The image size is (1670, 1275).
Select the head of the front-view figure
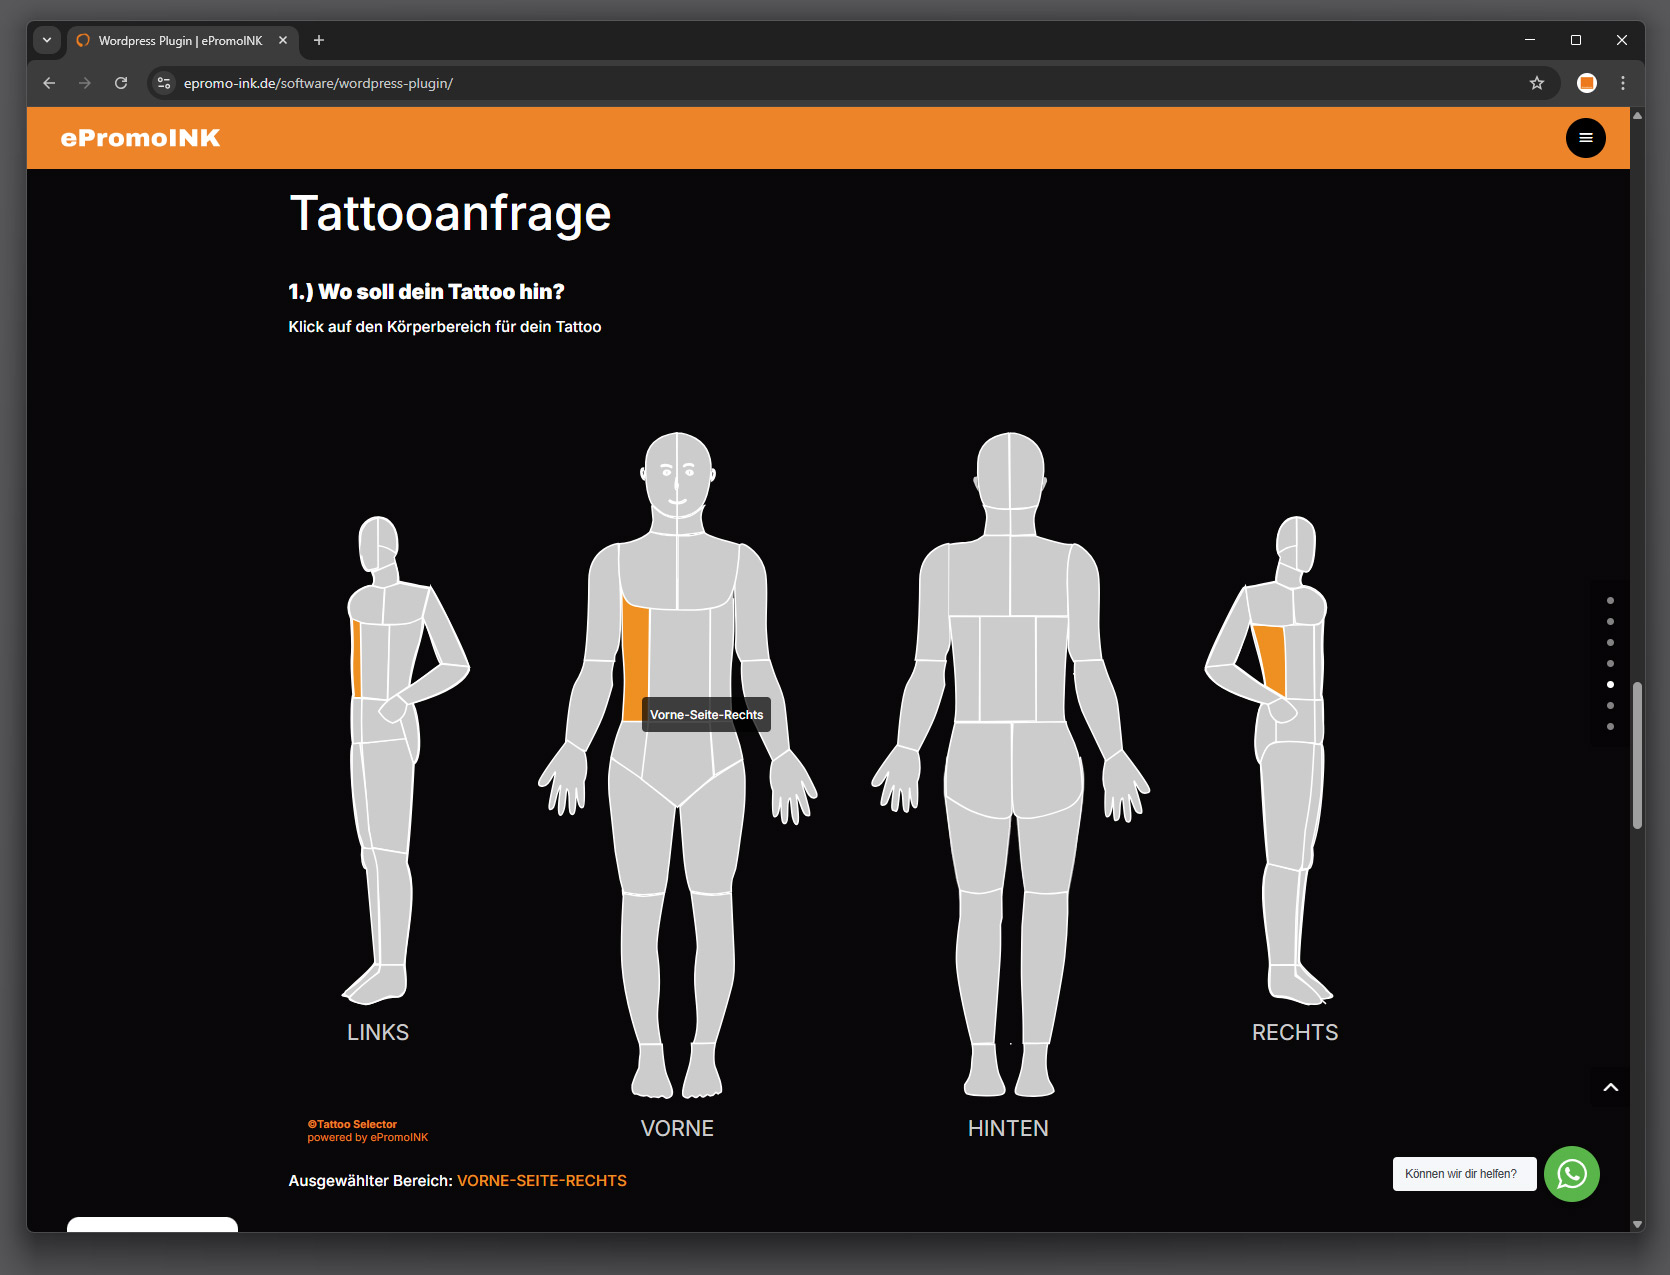click(677, 472)
